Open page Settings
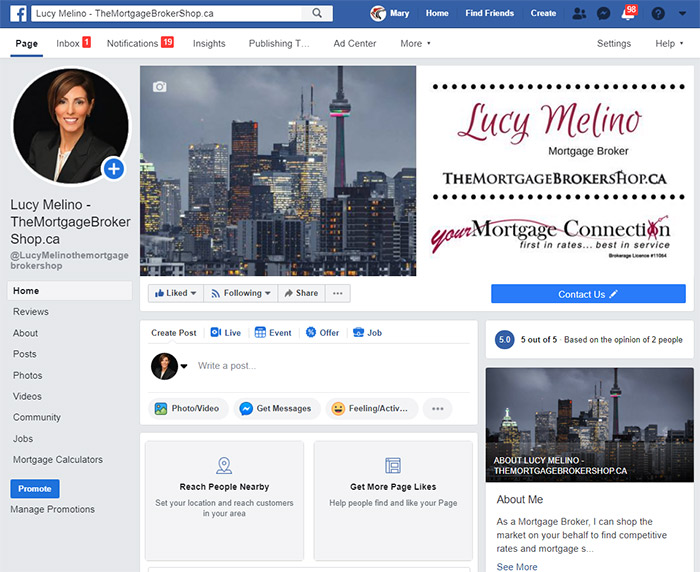Image resolution: width=700 pixels, height=572 pixels. [614, 44]
